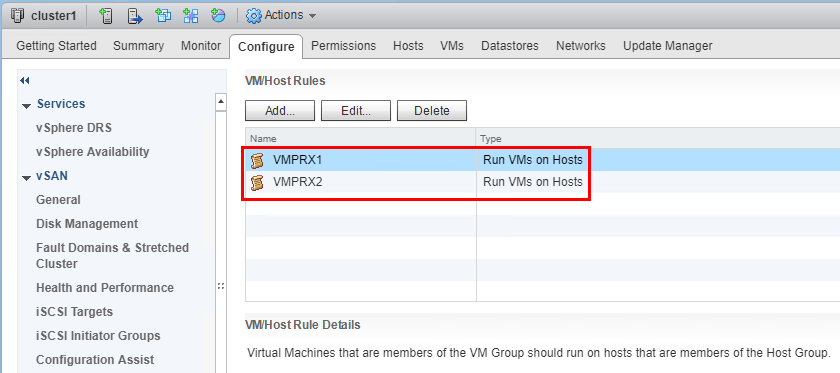
Task: Open the Update Manager tab
Action: tap(668, 46)
